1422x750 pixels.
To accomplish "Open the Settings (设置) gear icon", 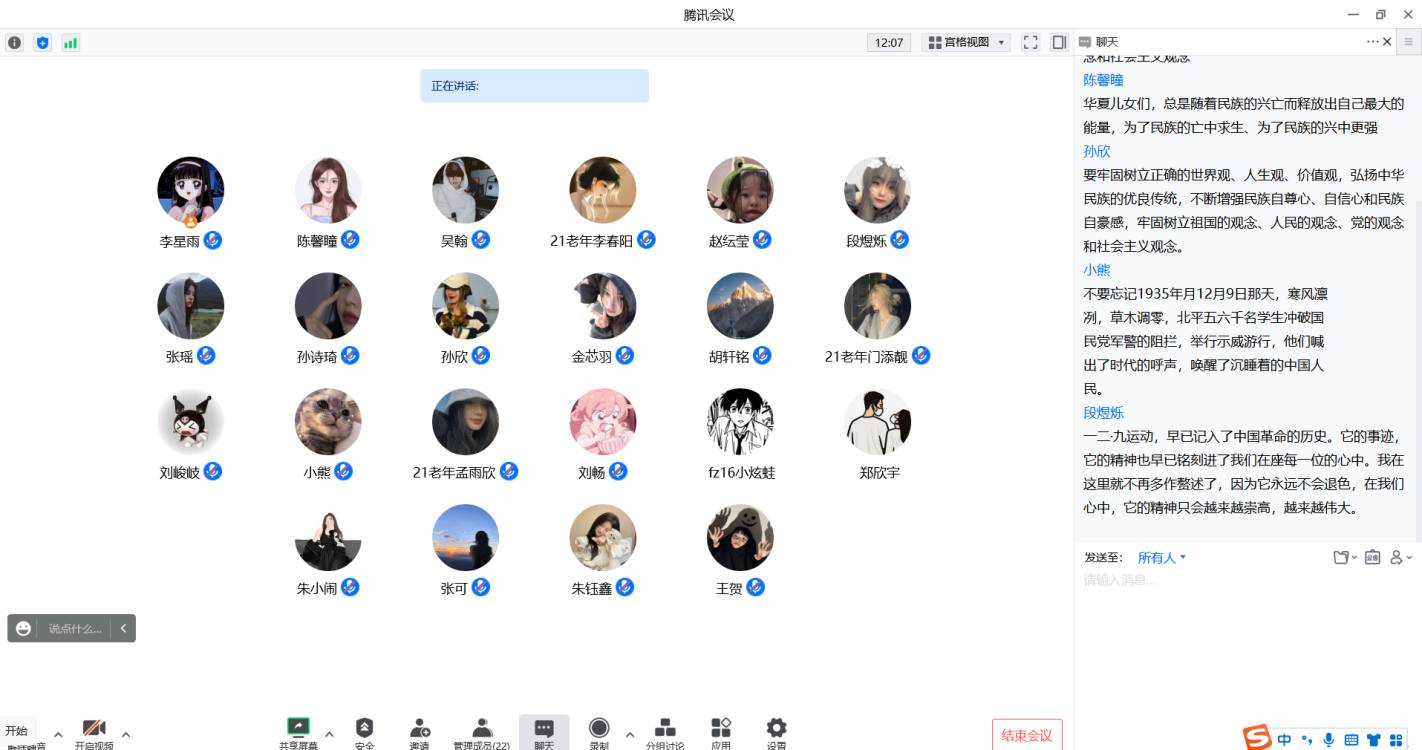I will coord(776,729).
